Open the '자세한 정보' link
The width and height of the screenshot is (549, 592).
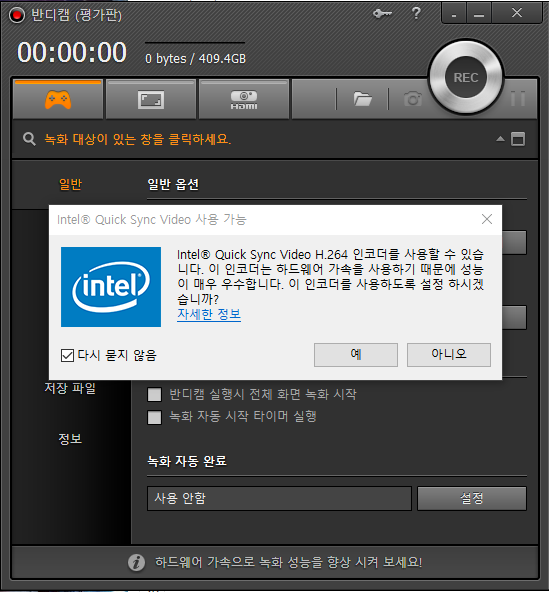[x=209, y=314]
